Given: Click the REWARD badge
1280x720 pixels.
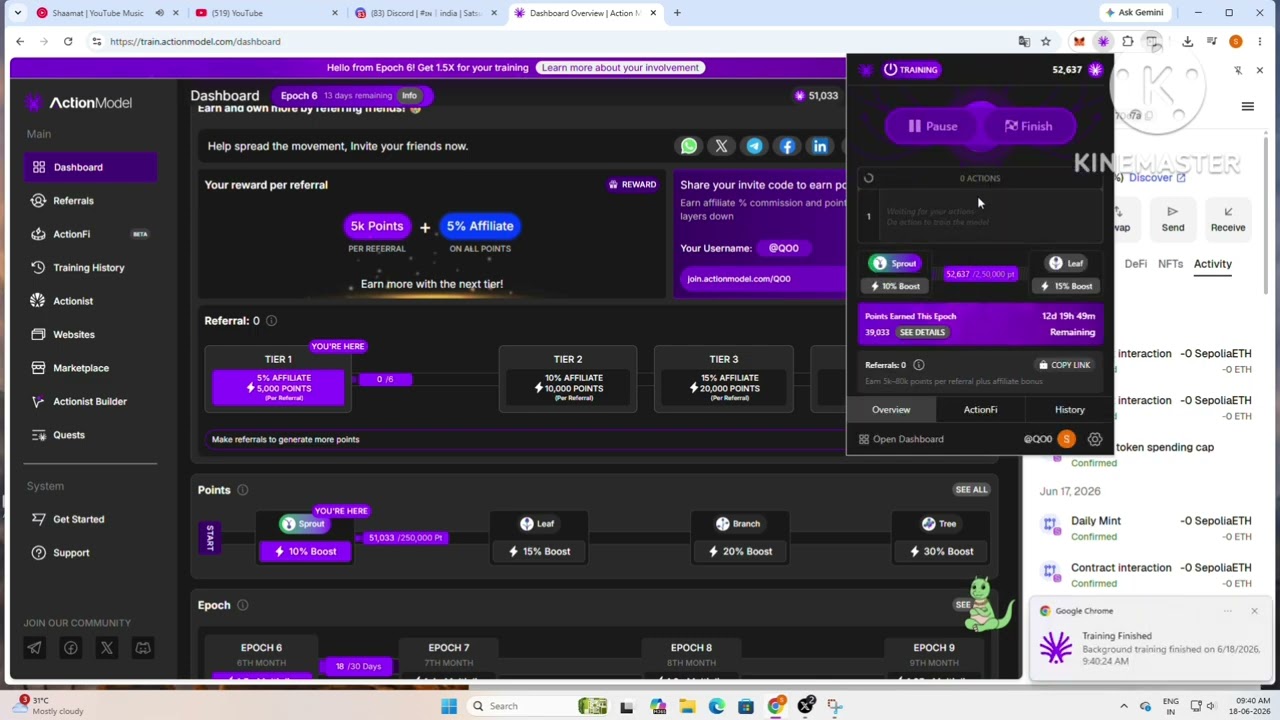Looking at the screenshot, I should [633, 184].
